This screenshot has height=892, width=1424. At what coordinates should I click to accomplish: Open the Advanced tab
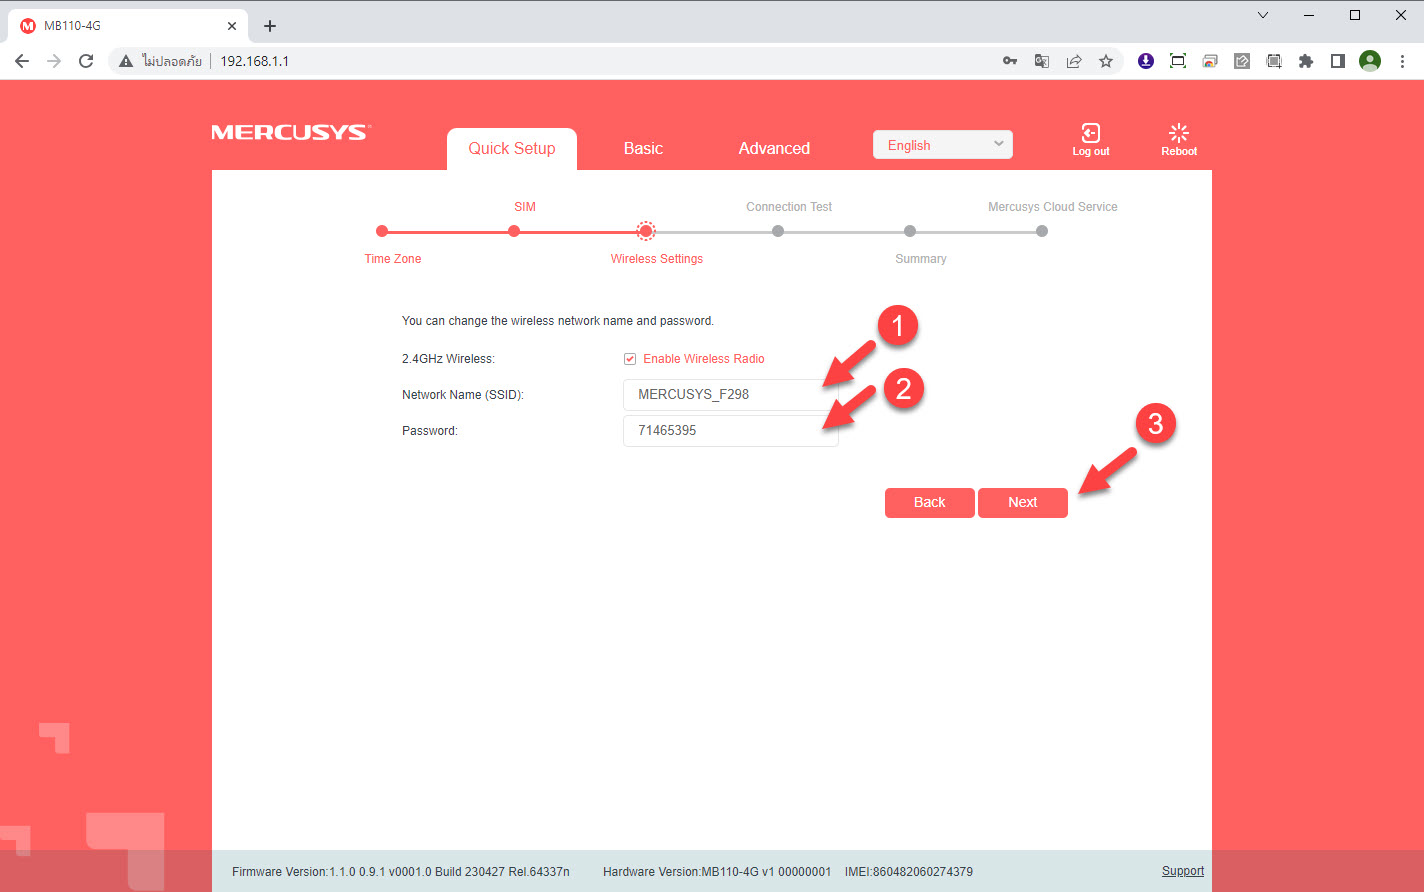click(774, 148)
